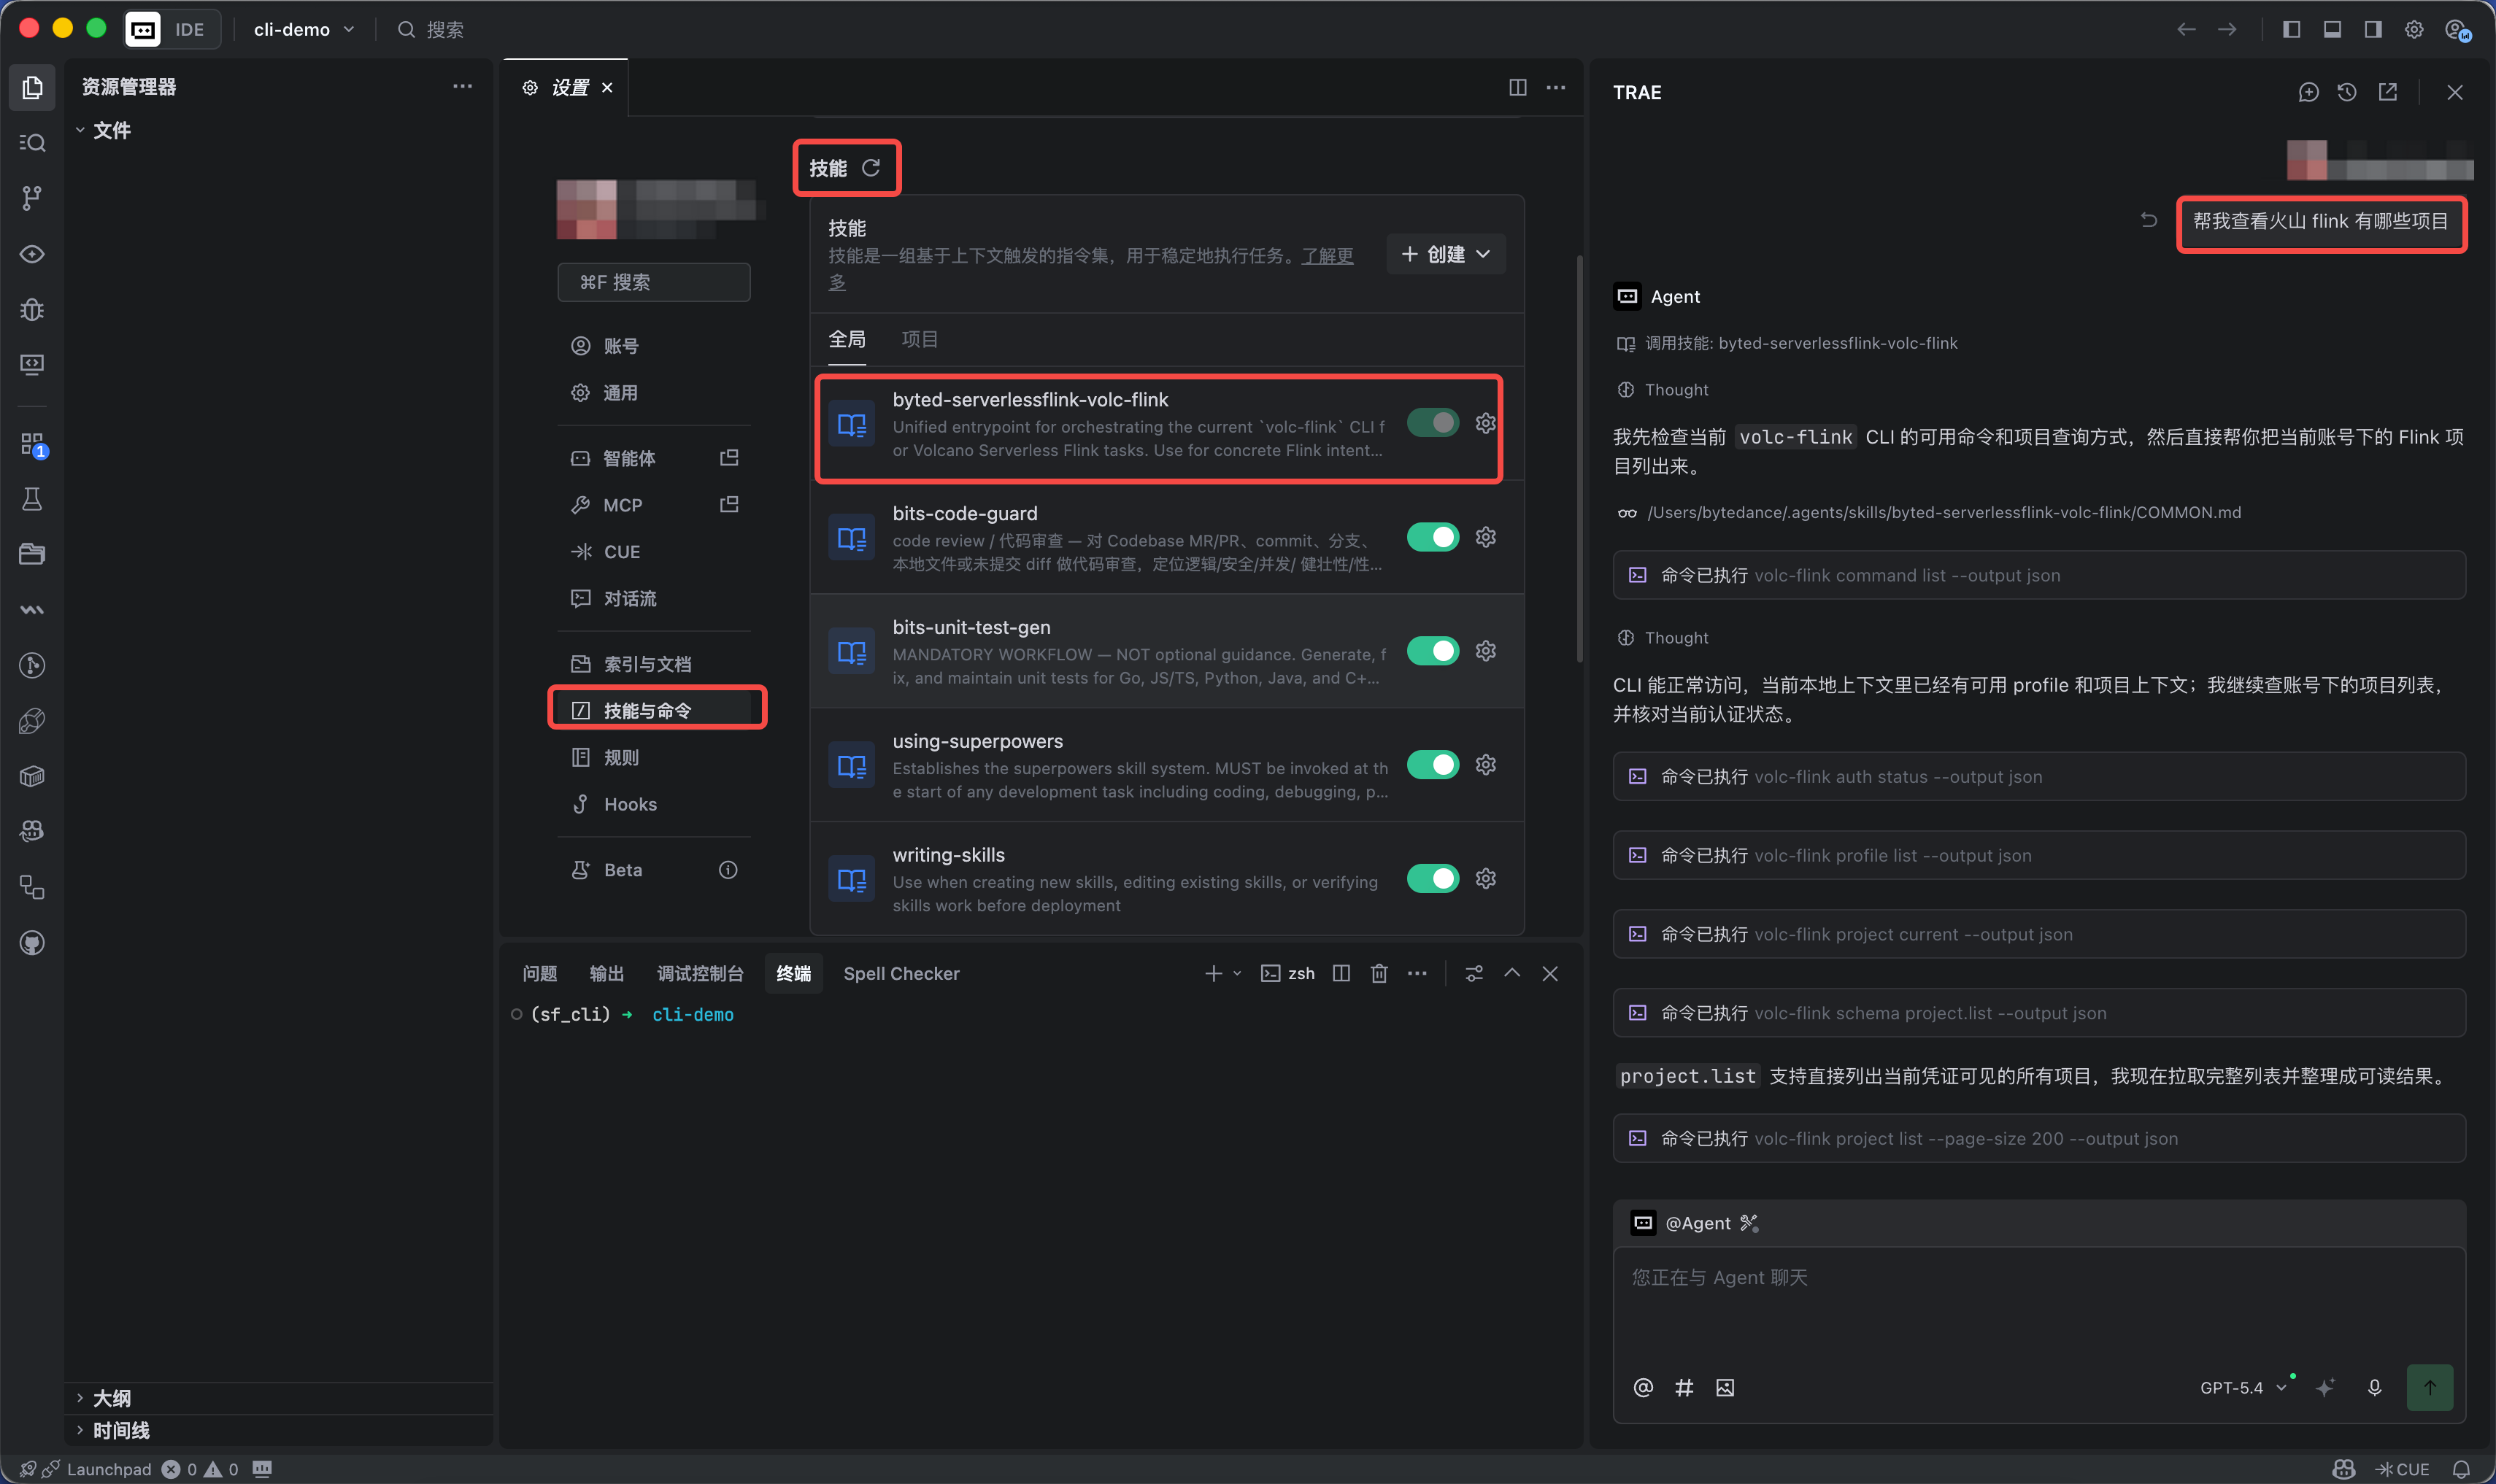Image resolution: width=2496 pixels, height=1484 pixels.
Task: Insert # context reference in chat input
Action: coord(1684,1387)
